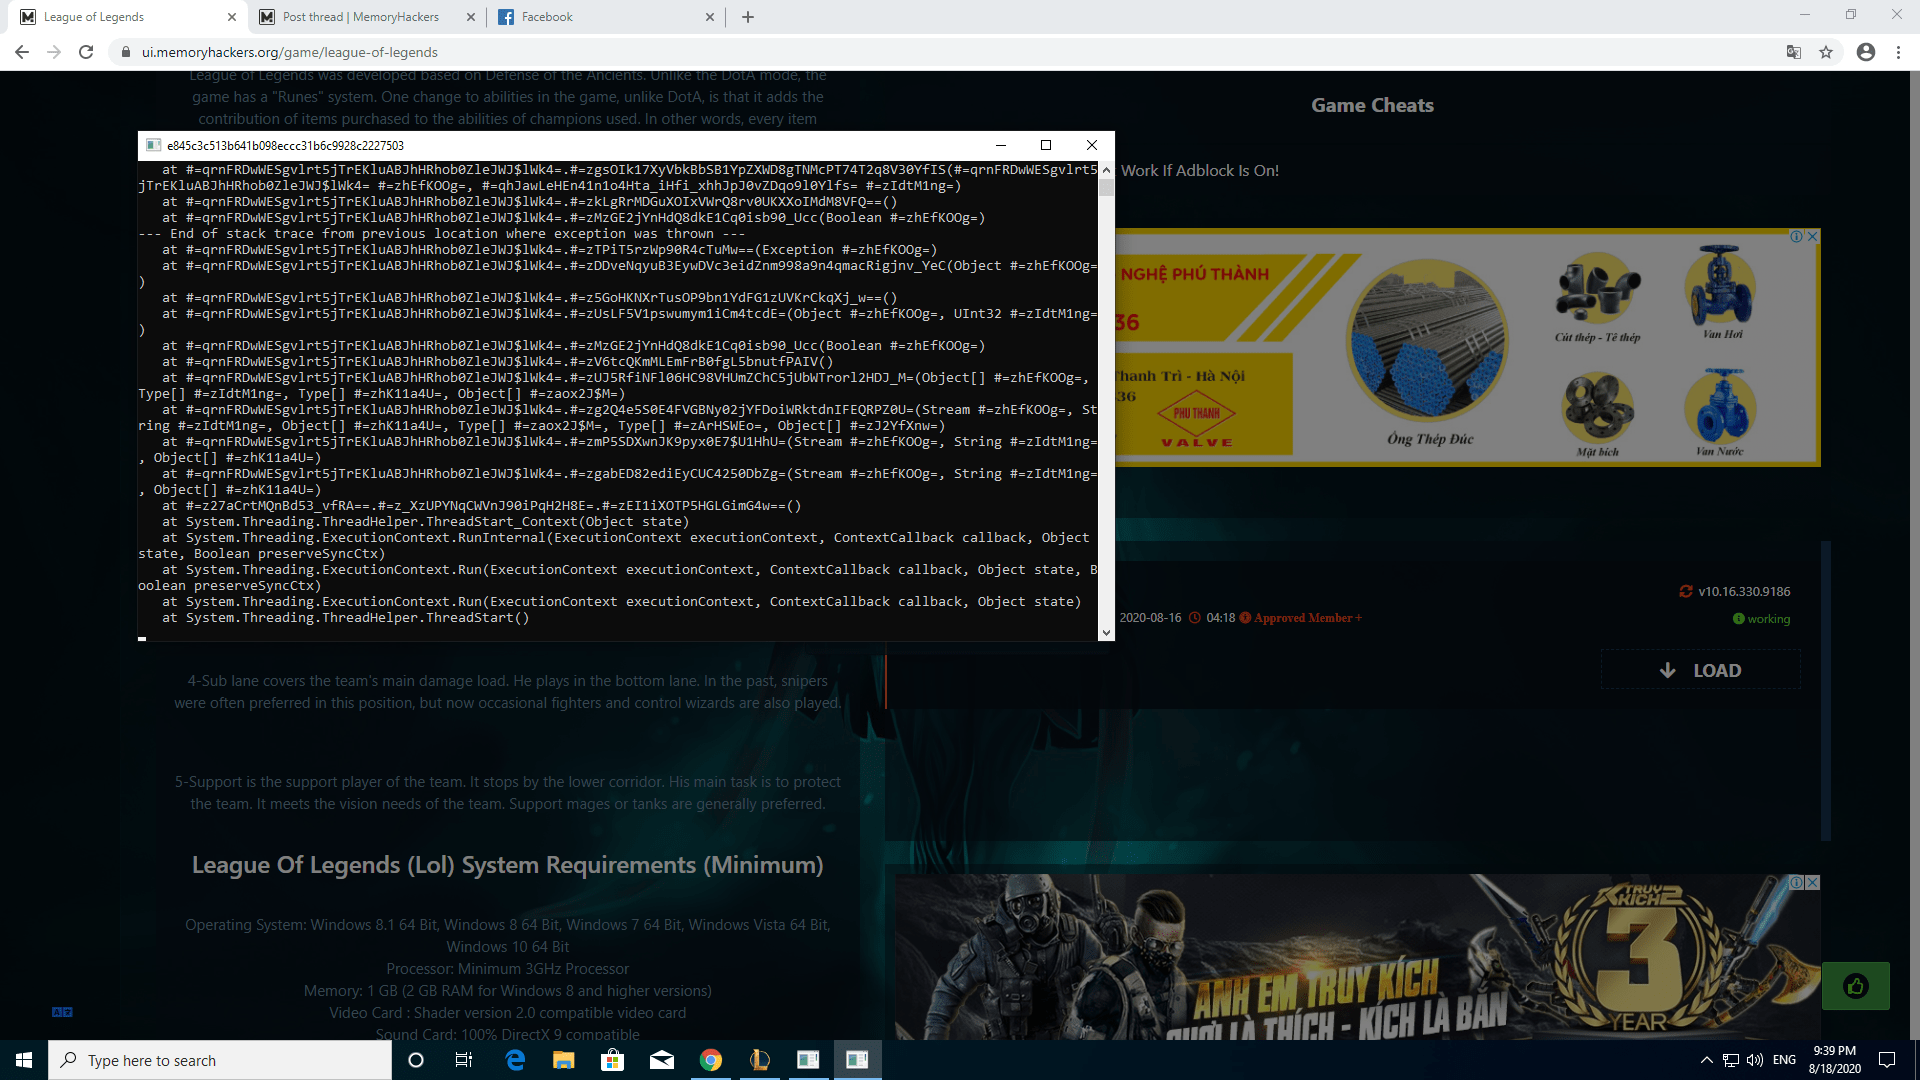Click the System Requirements (Minimum) heading
1920x1080 pixels.
click(x=508, y=865)
